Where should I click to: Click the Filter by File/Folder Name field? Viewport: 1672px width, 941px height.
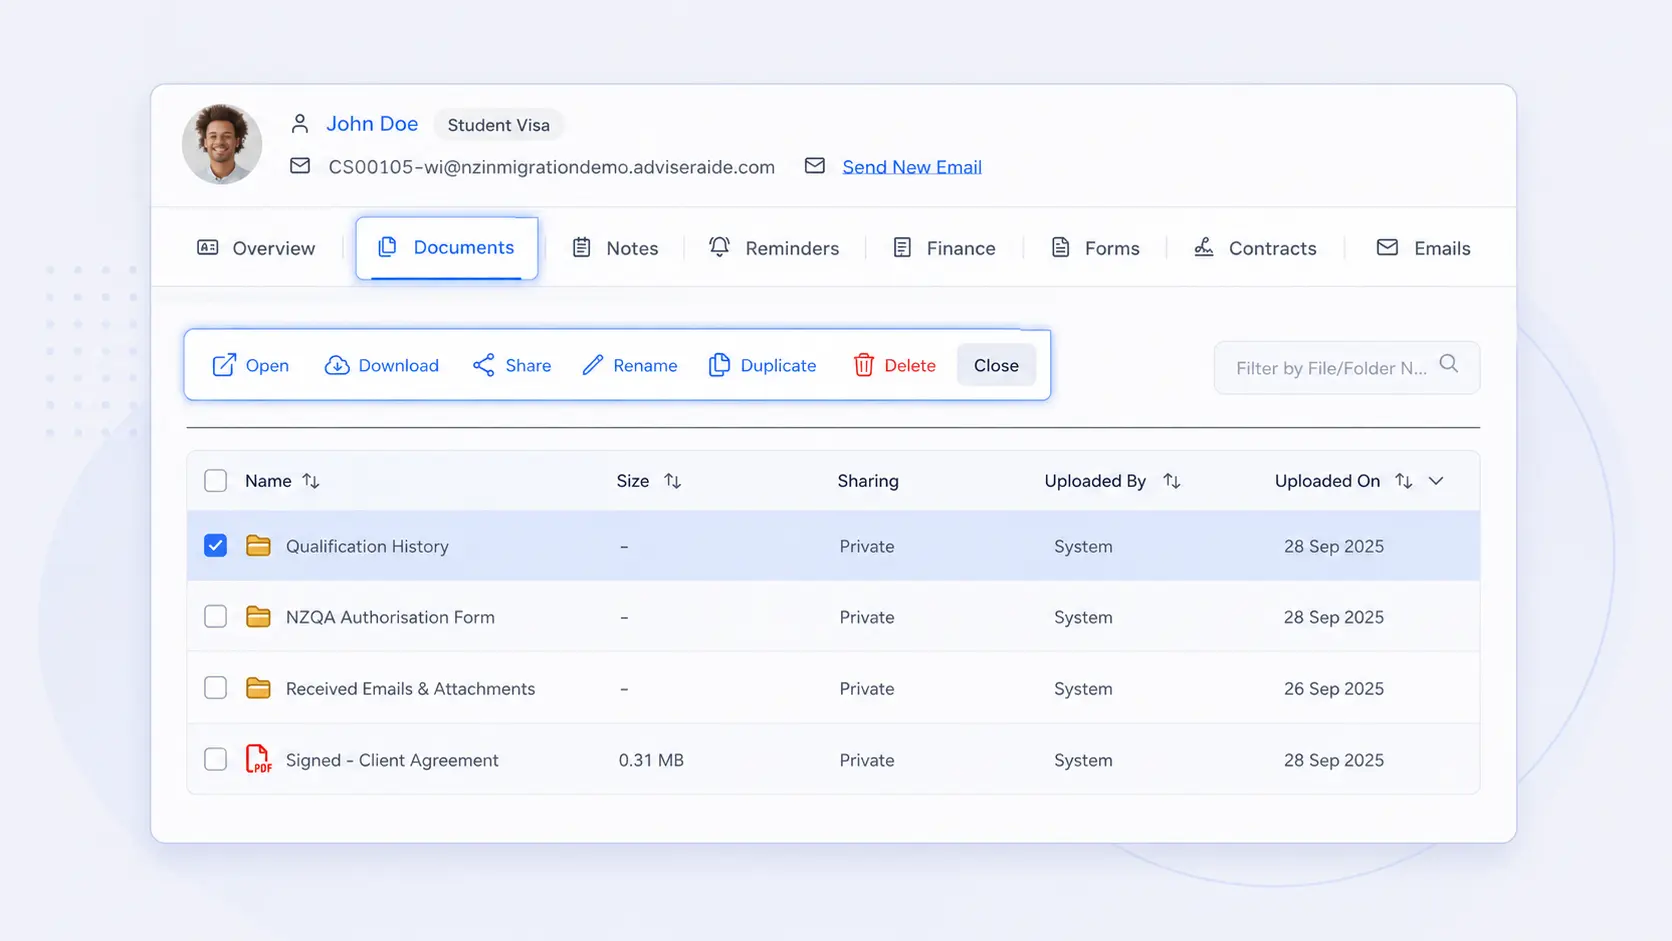click(1347, 367)
